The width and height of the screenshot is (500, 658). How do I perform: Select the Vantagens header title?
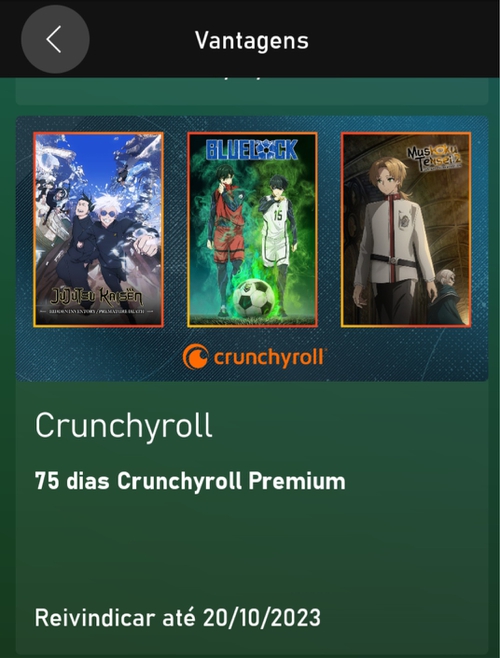coord(252,41)
